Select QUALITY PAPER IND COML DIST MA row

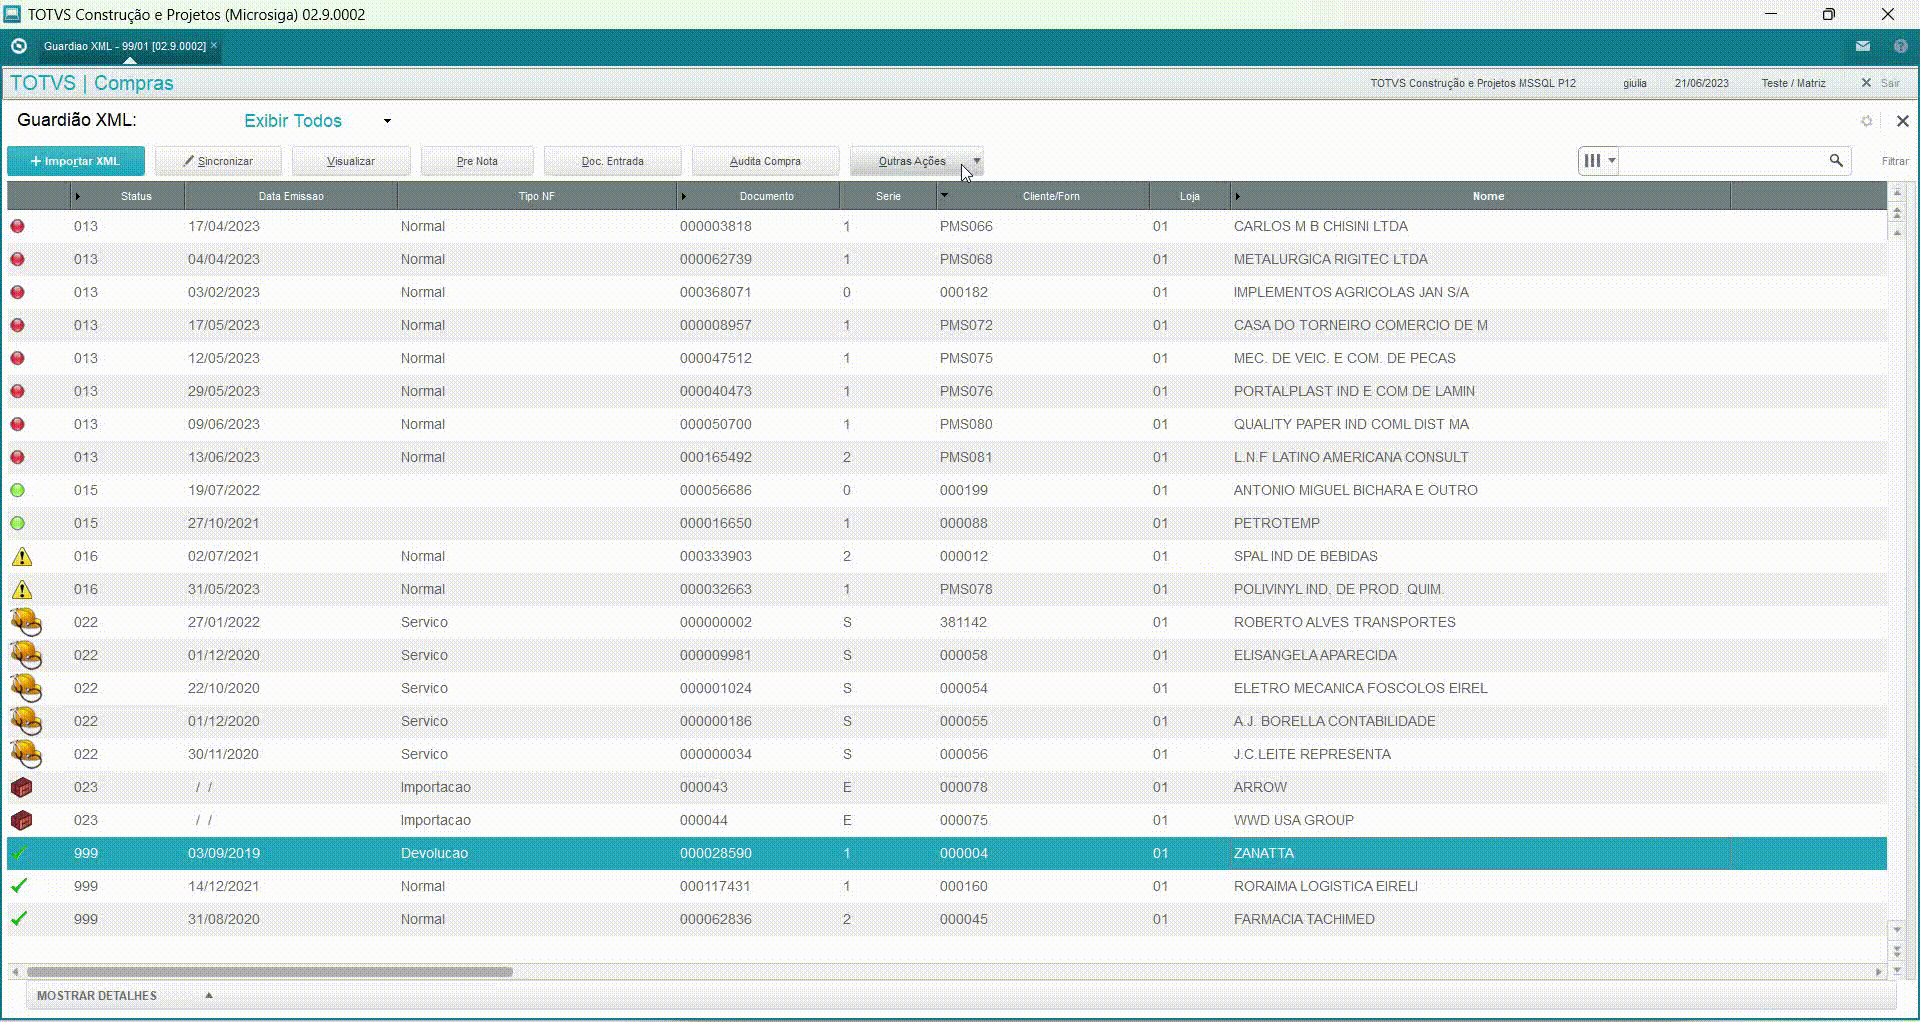pos(947,424)
